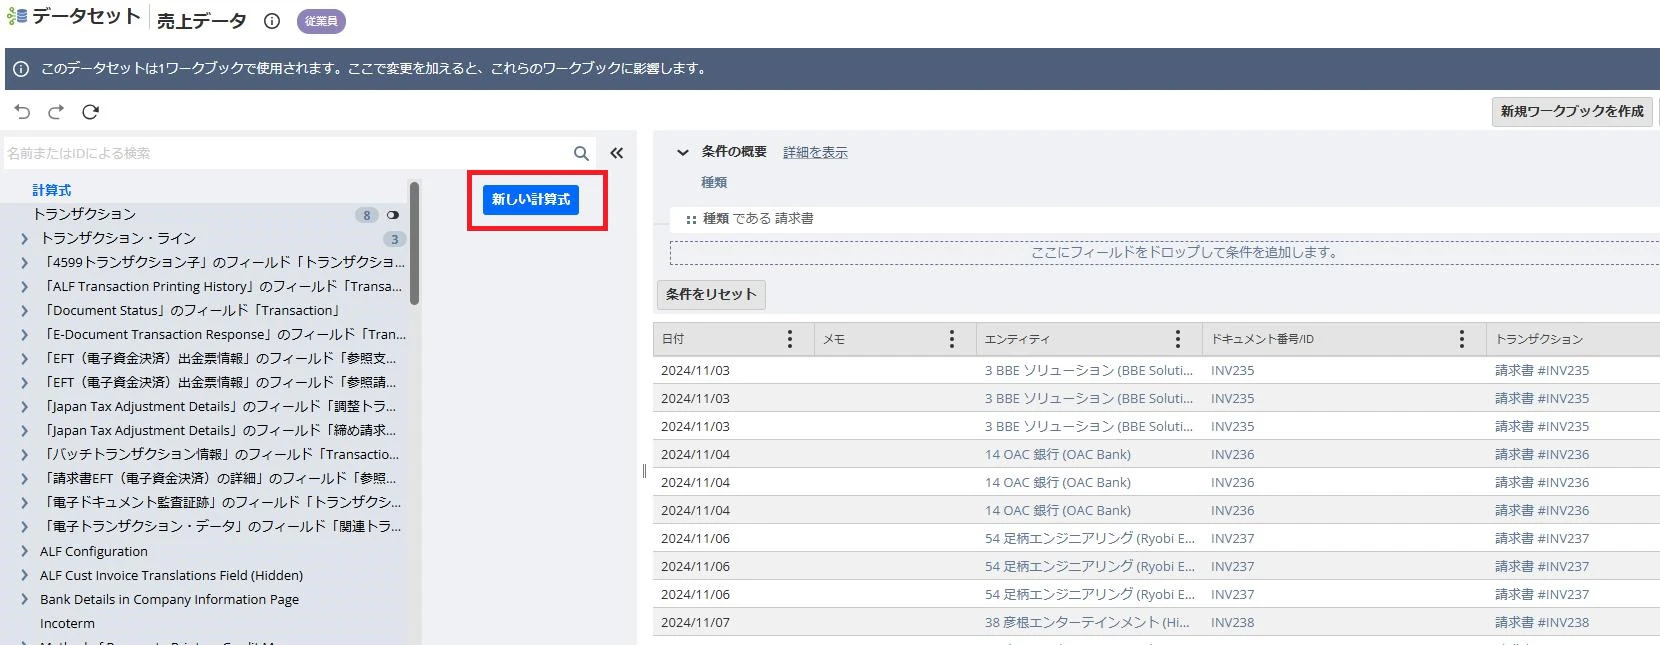Viewport: 1660px width, 645px height.
Task: Open the 日付 column options menu
Action: point(790,339)
